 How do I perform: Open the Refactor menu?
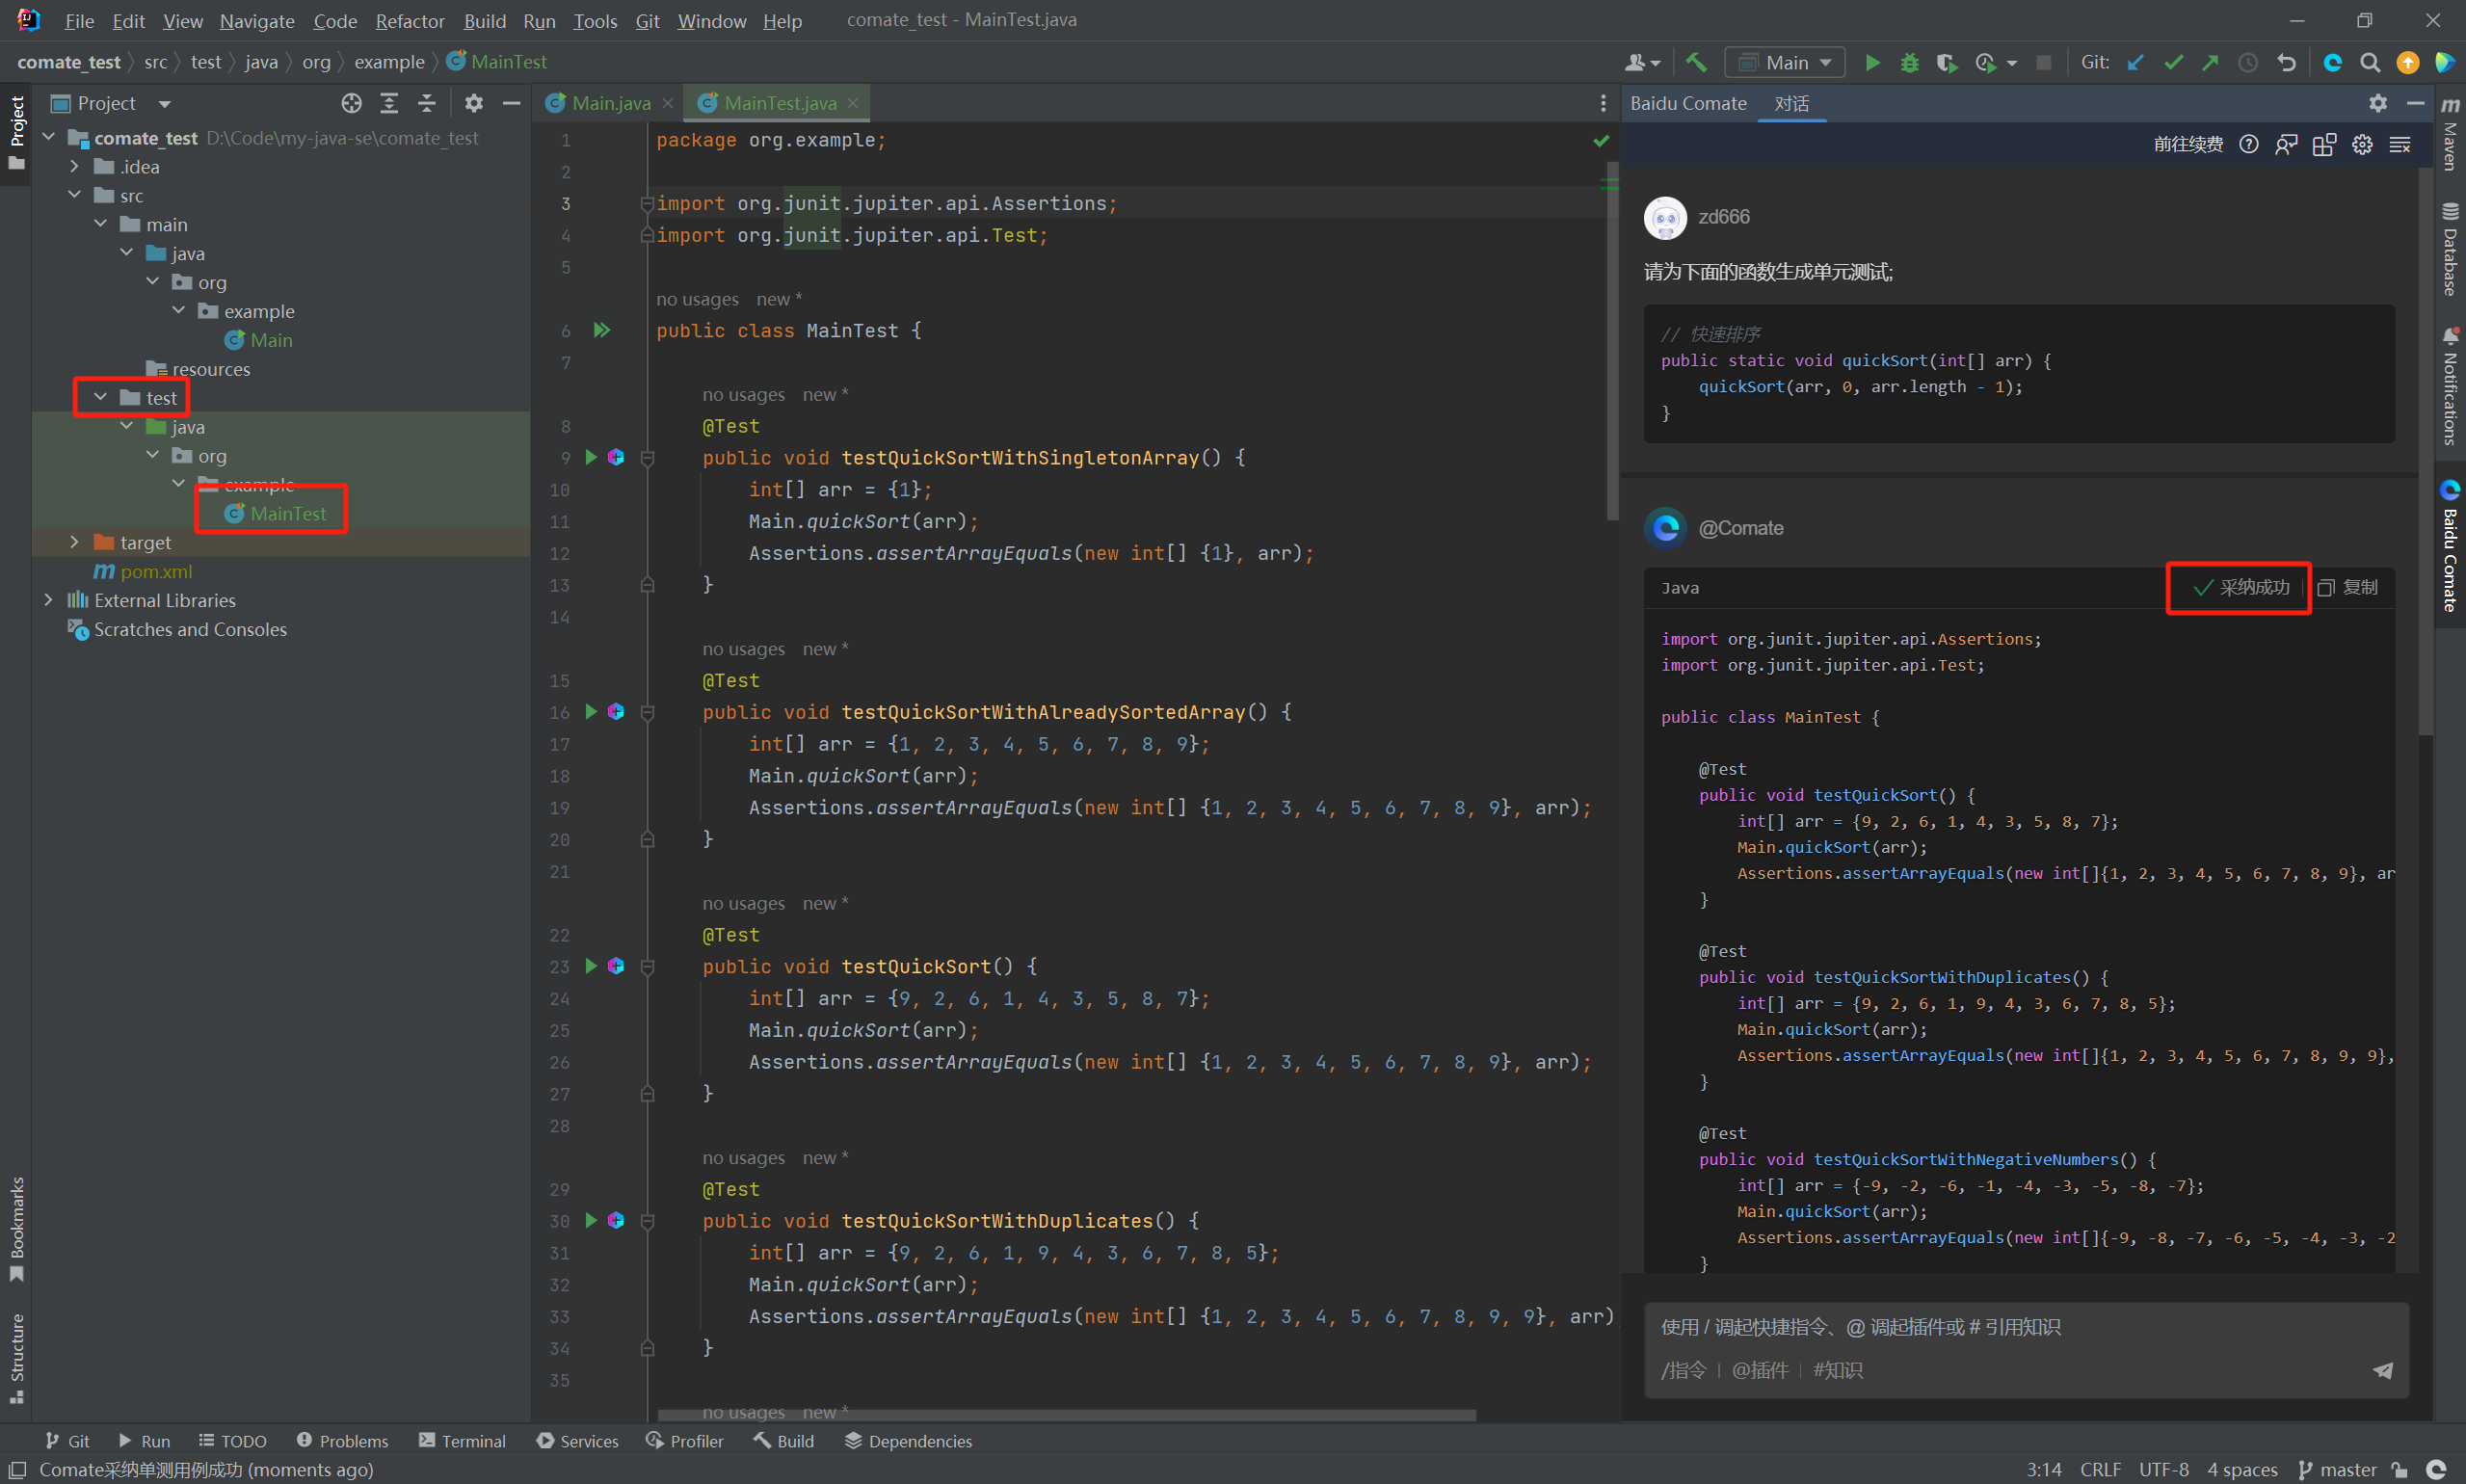409,21
